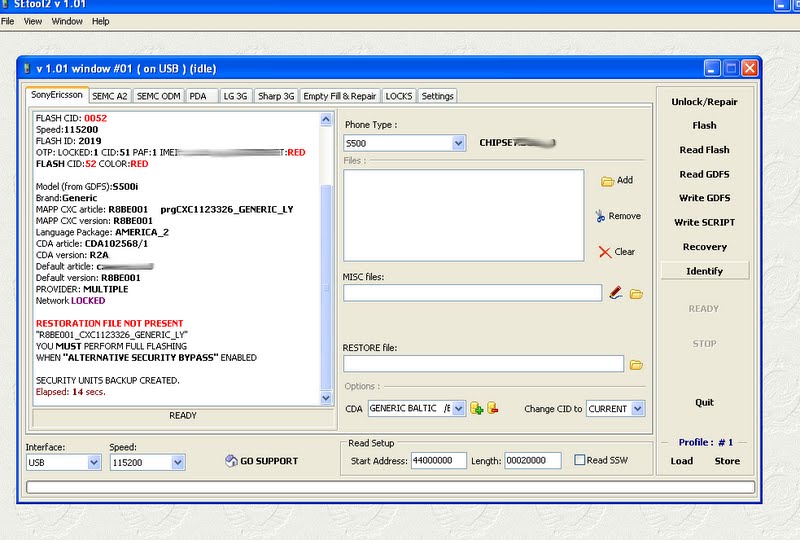The width and height of the screenshot is (800, 540).
Task: Open the MISC files browse folder
Action: [x=636, y=293]
